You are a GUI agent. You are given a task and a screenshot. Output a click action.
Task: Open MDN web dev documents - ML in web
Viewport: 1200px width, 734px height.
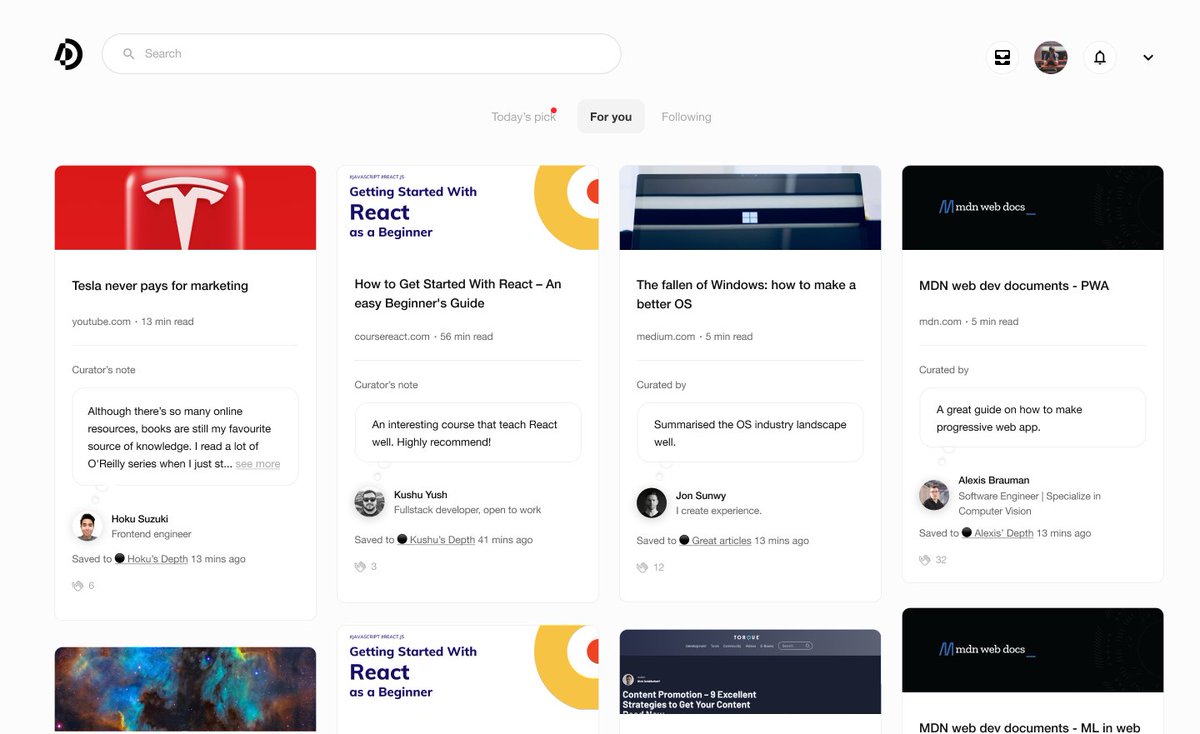[x=1030, y=727]
